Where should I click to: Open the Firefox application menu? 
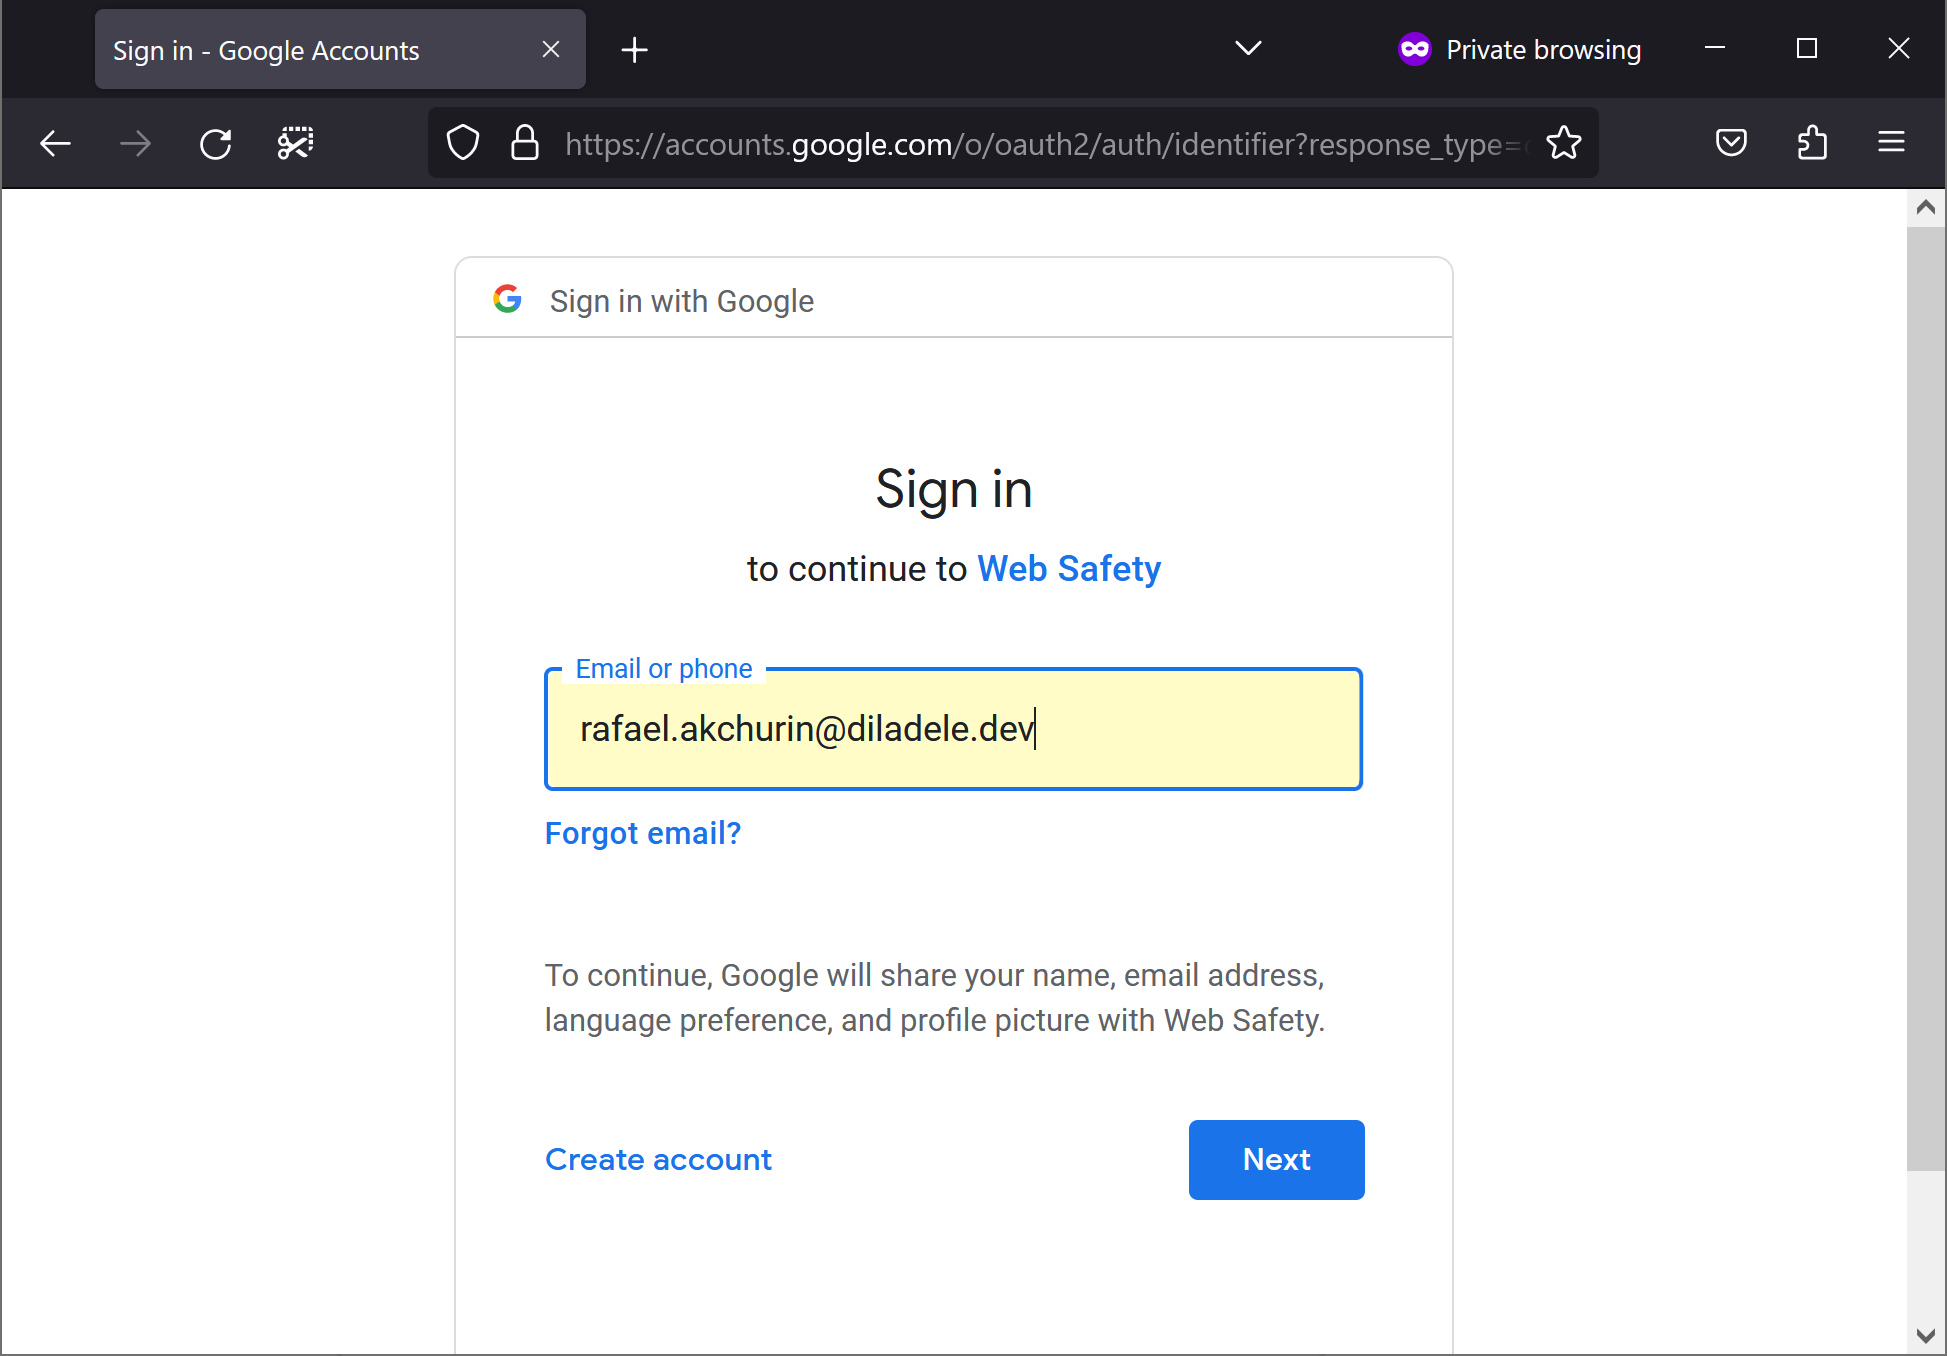coord(1891,143)
